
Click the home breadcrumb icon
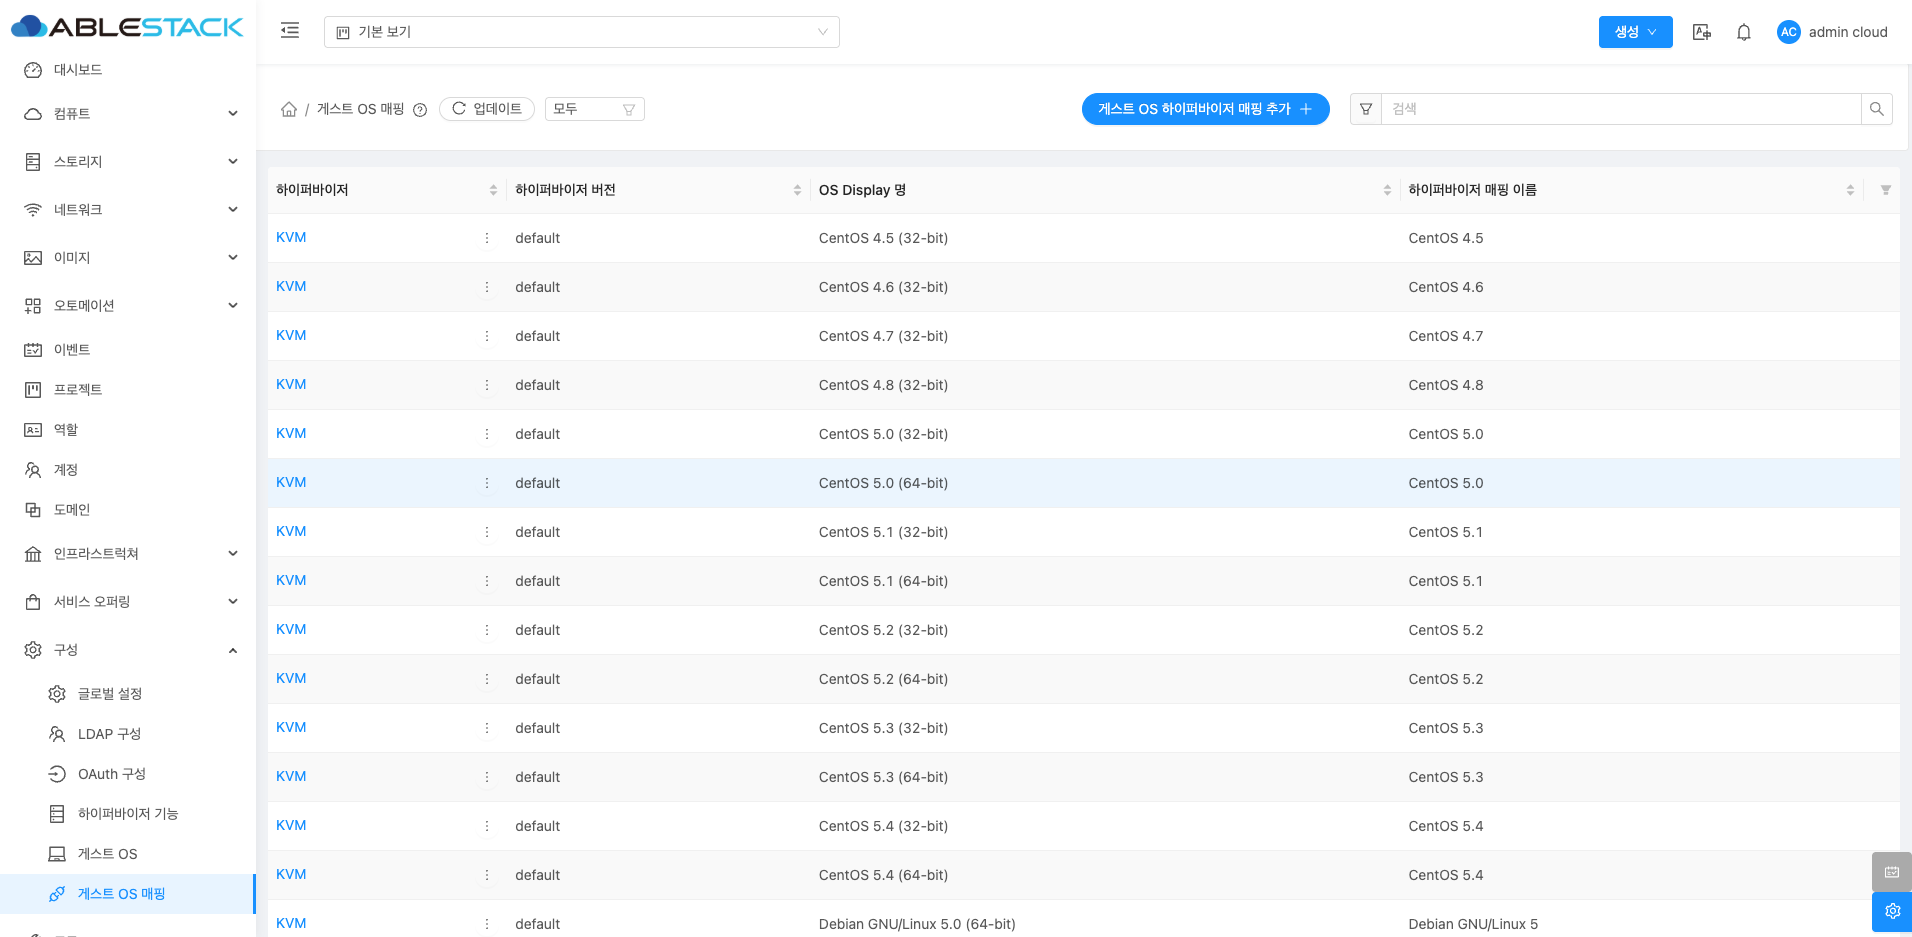coord(289,109)
